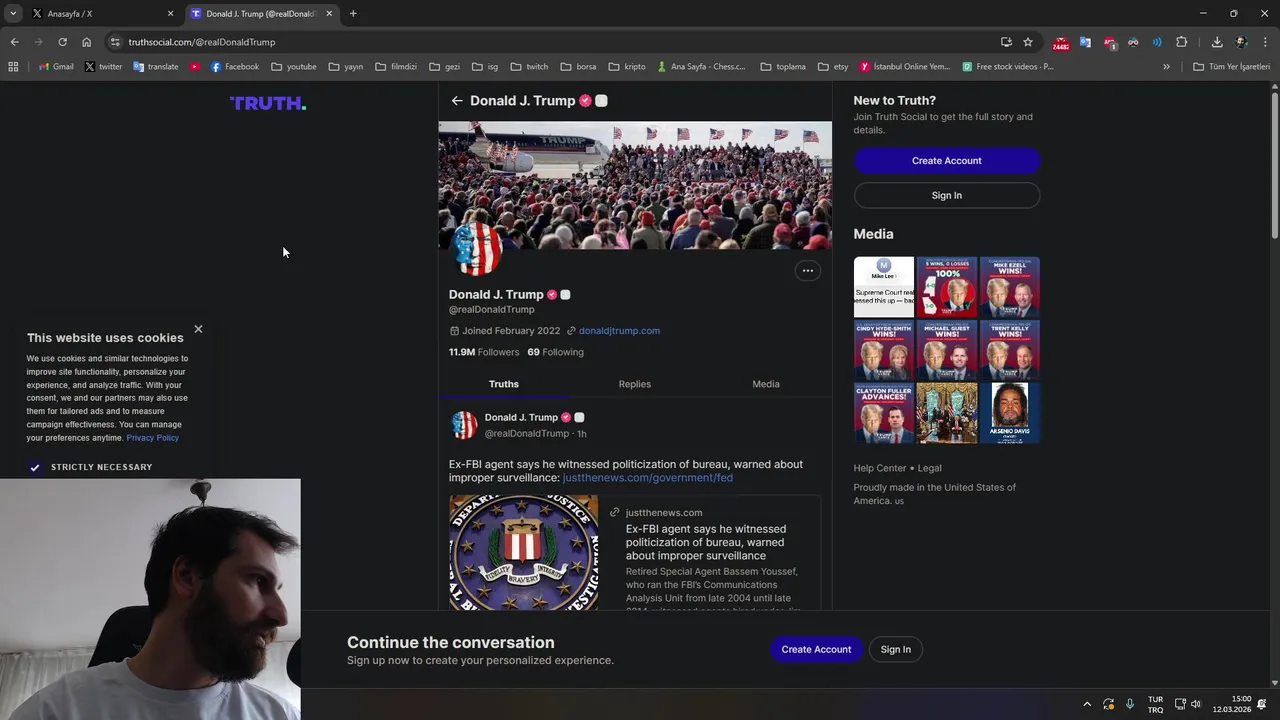Open the Chrome three-dot menu
This screenshot has width=1280, height=720.
click(1265, 42)
